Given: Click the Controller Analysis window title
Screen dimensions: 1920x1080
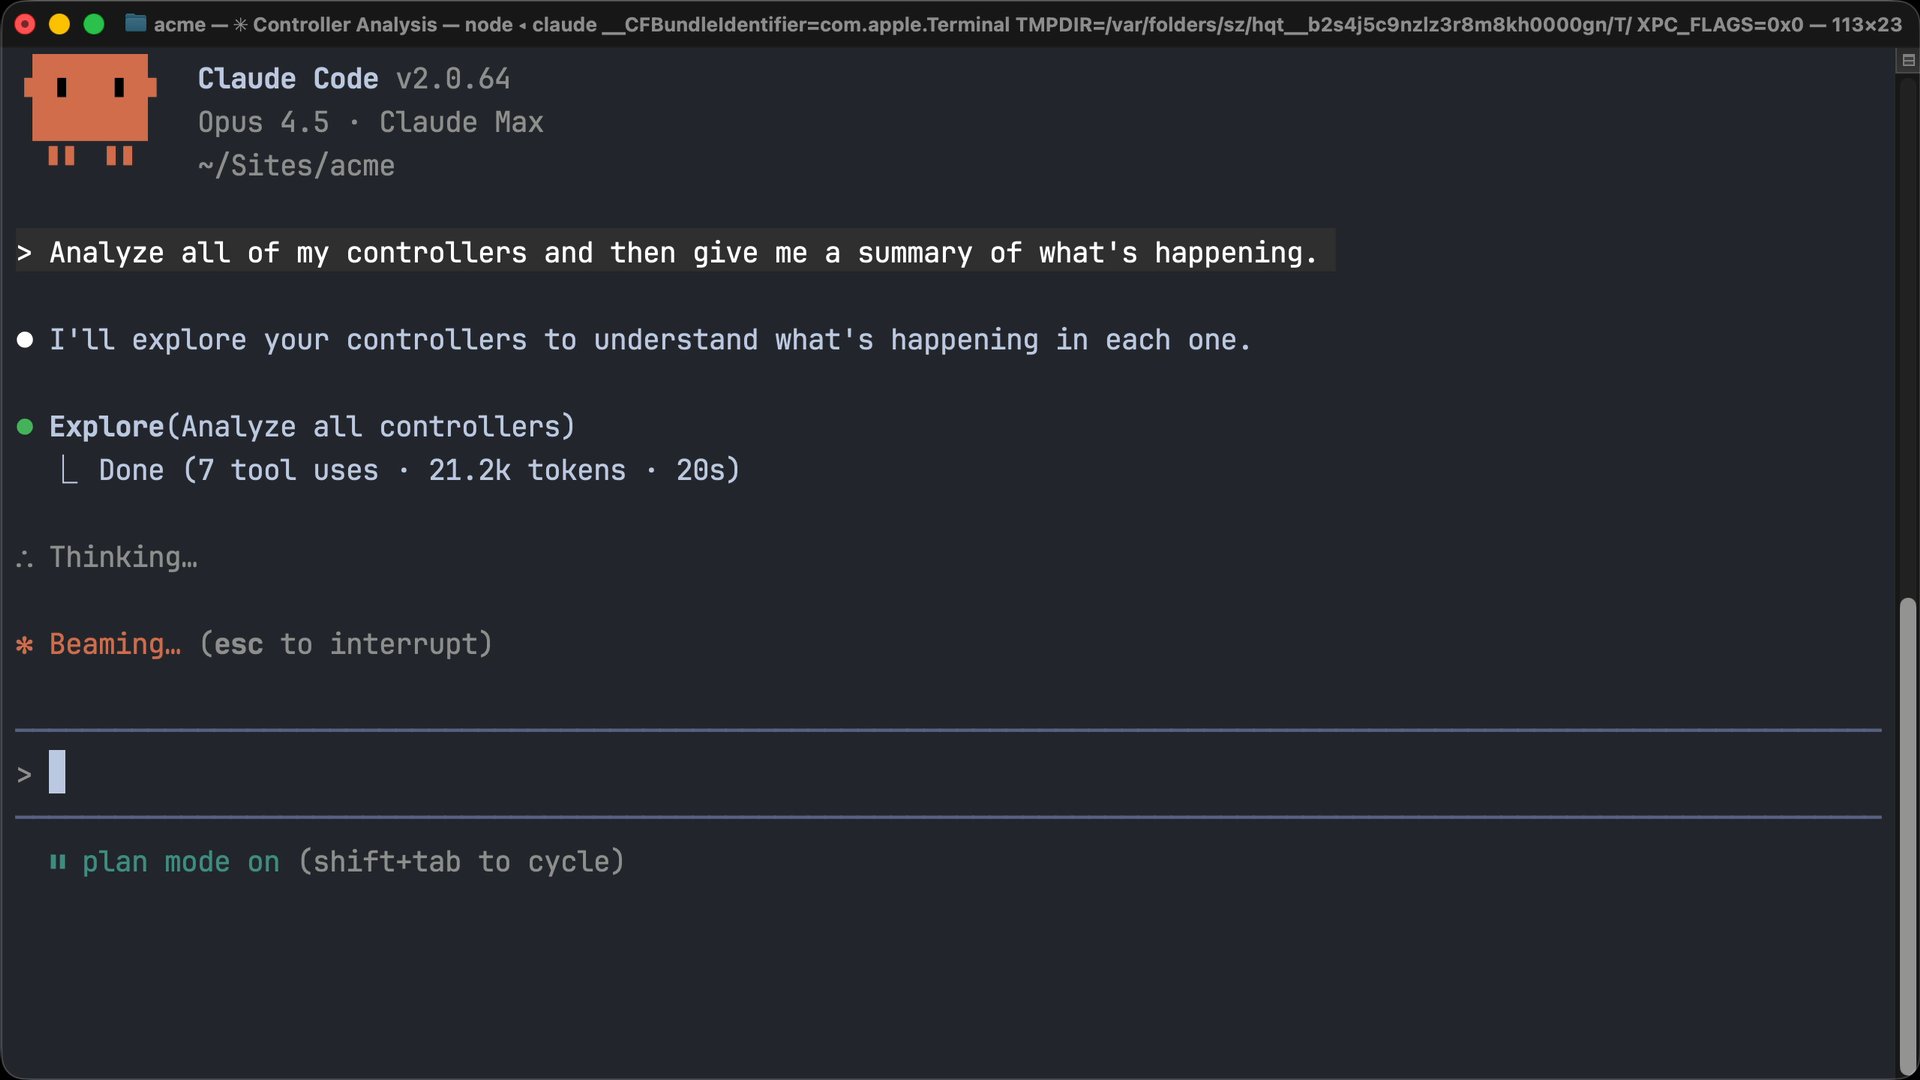Looking at the screenshot, I should click(345, 24).
